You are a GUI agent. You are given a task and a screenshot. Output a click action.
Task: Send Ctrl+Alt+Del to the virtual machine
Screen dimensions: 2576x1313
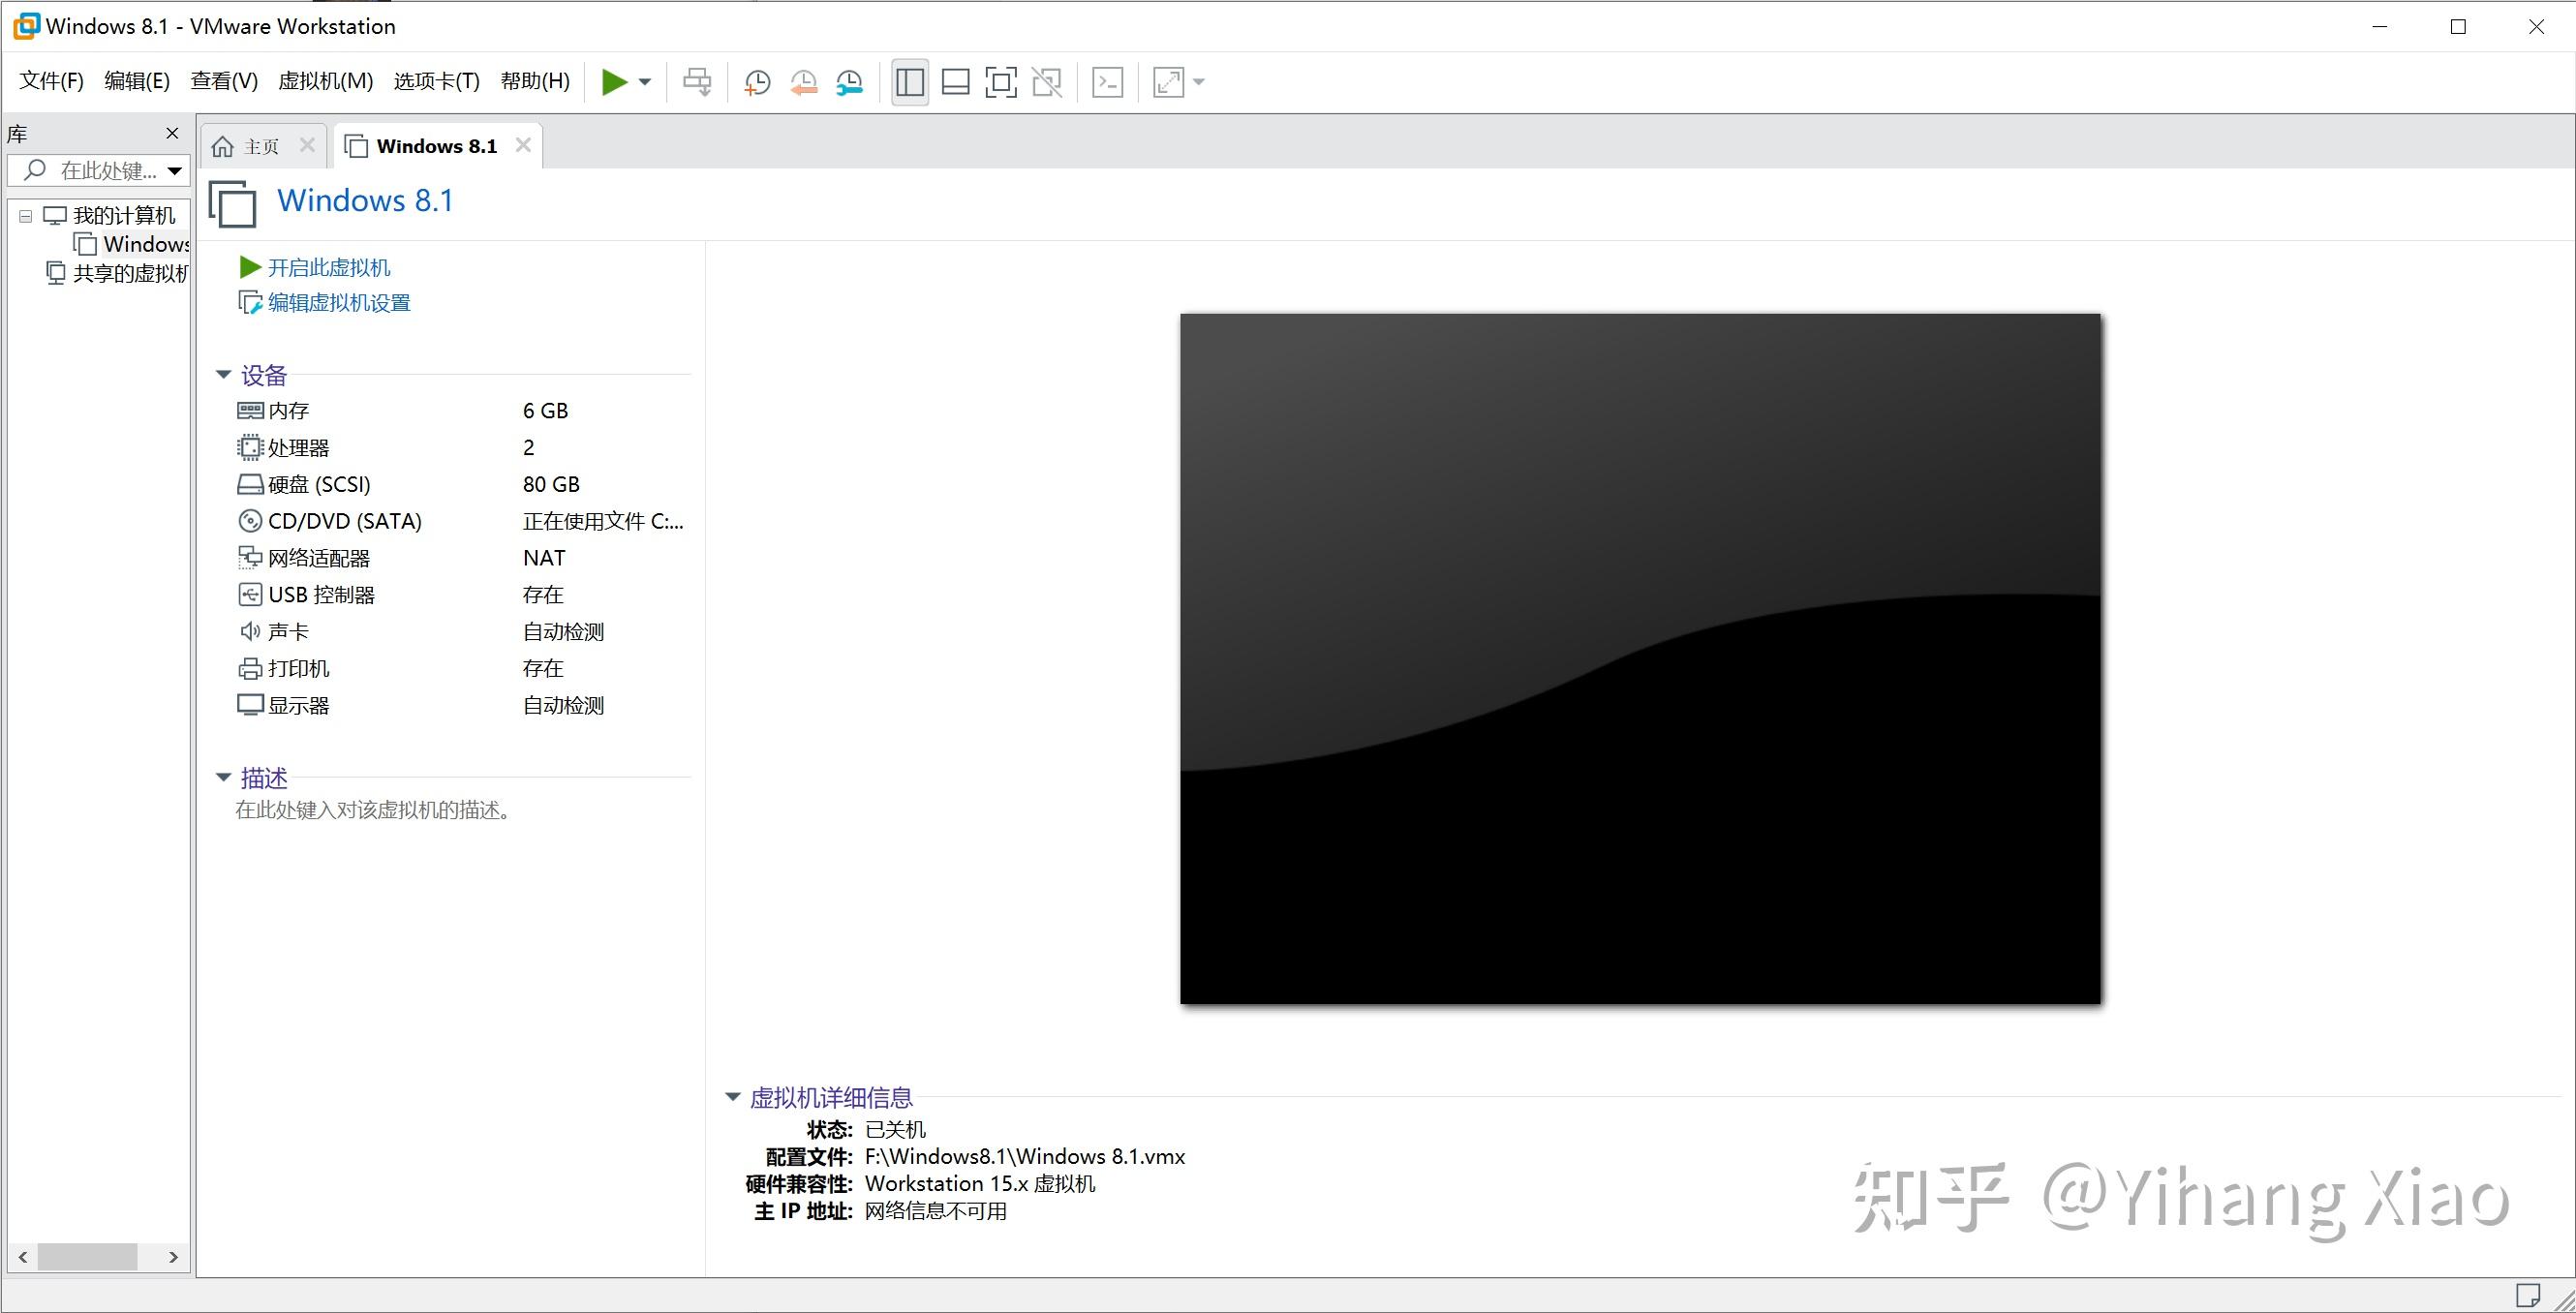(x=697, y=81)
